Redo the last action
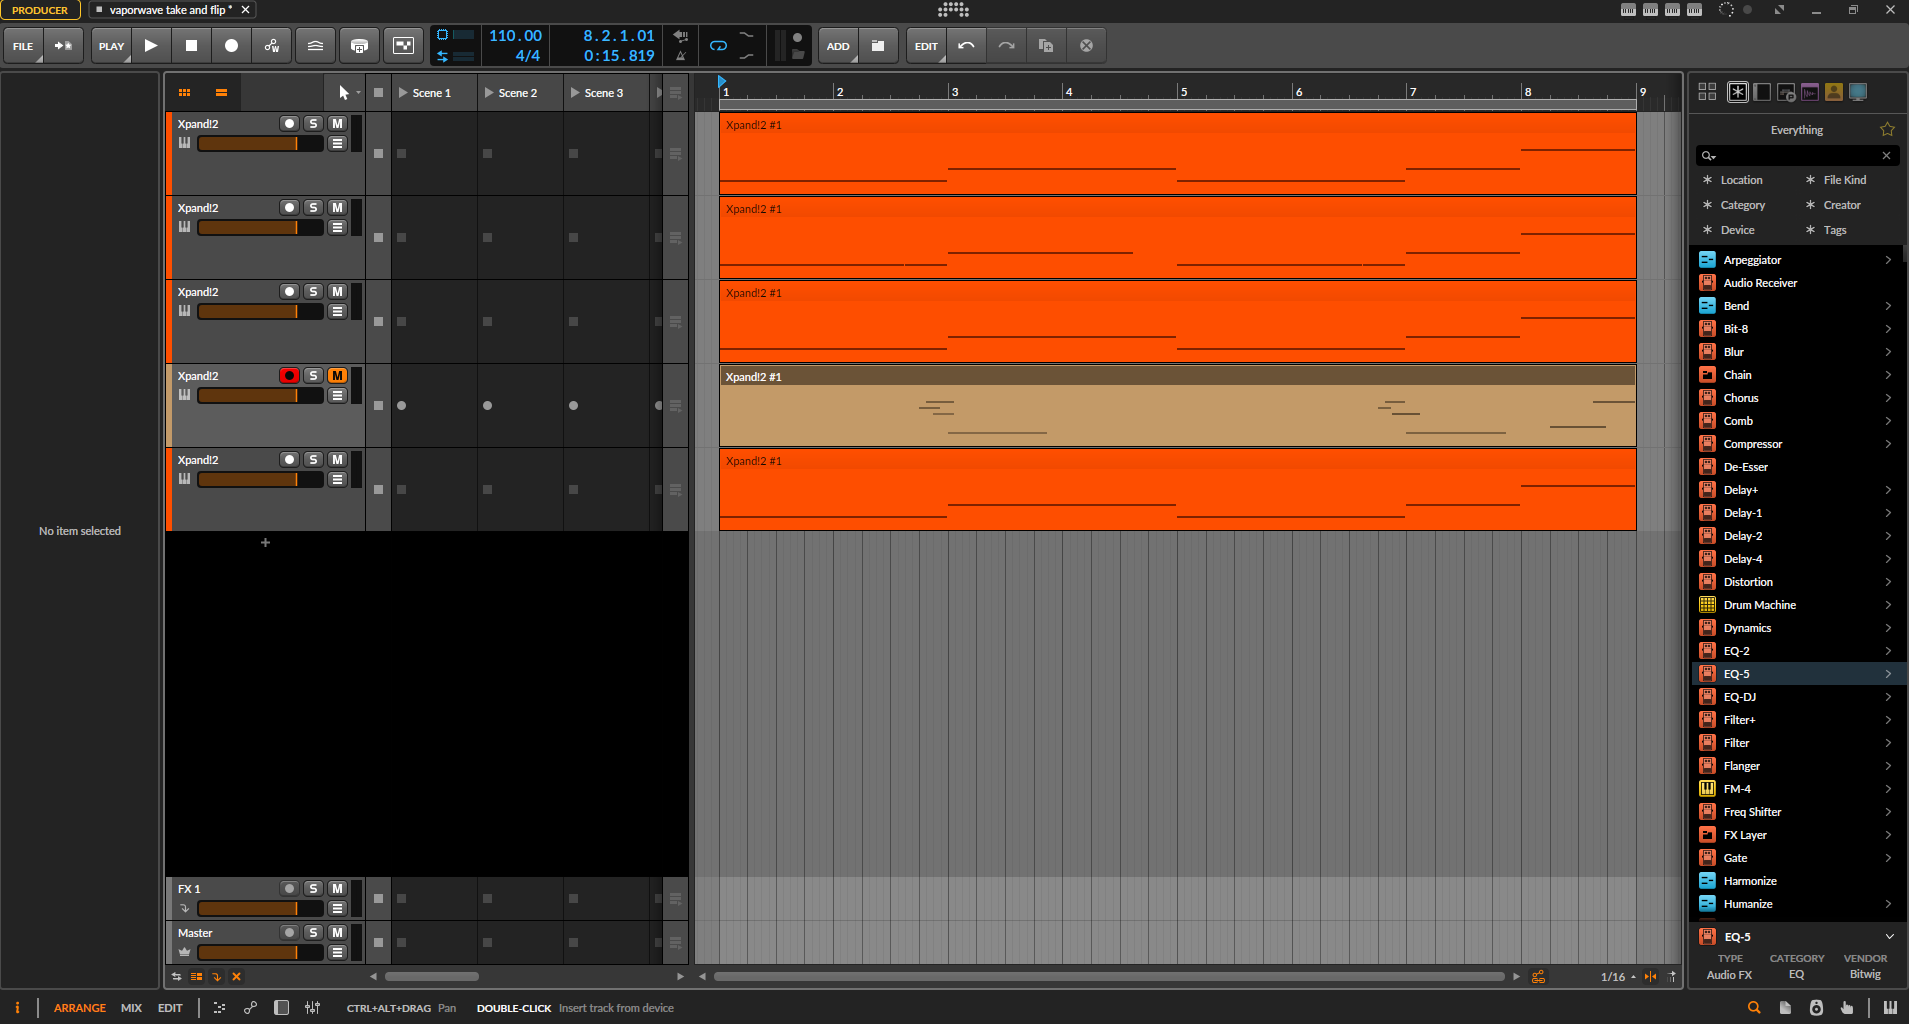Image resolution: width=1909 pixels, height=1024 pixels. click(1006, 46)
